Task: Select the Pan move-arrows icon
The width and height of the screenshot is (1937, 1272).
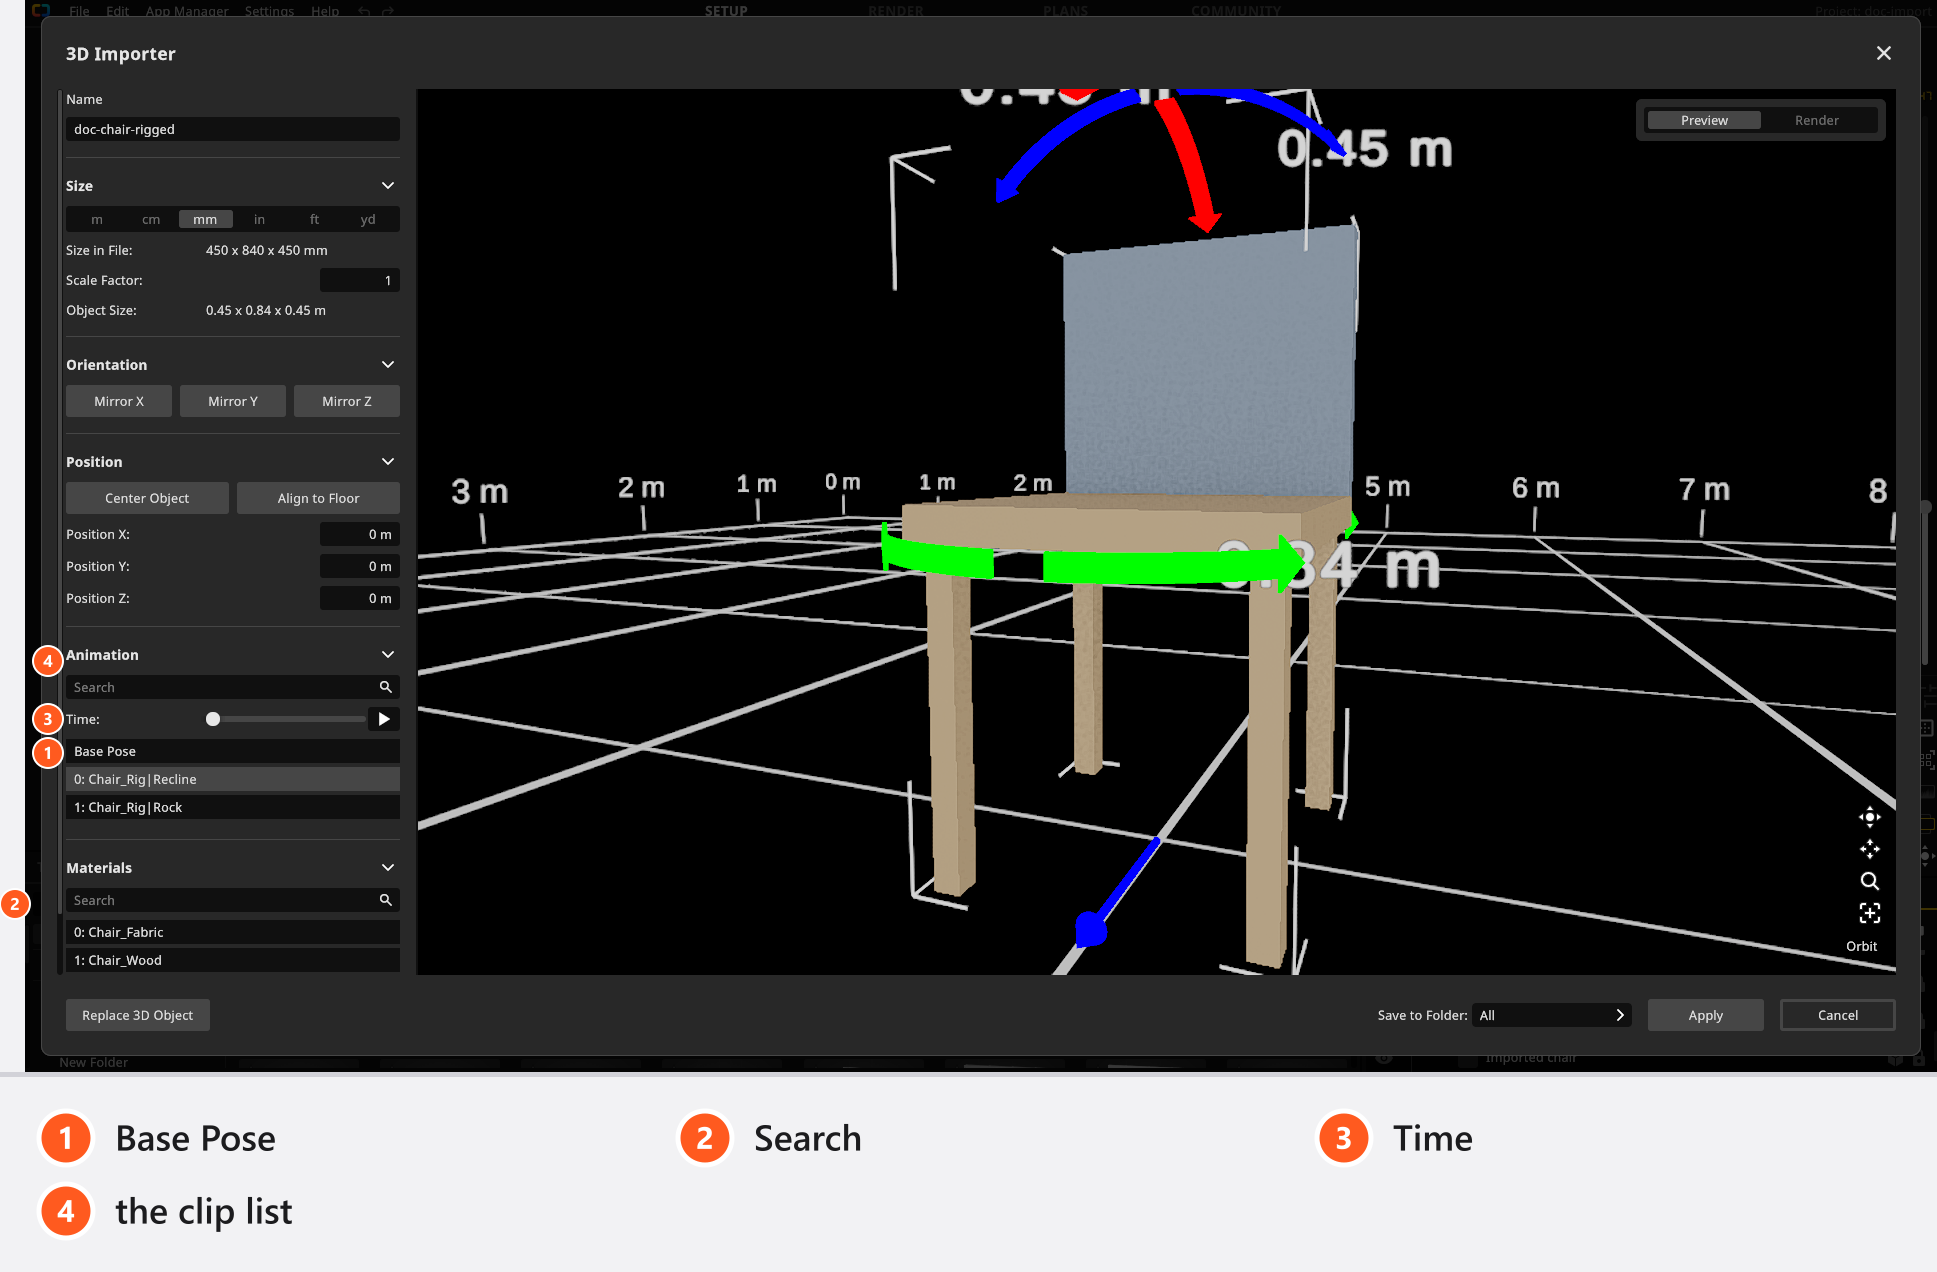Action: pyautogui.click(x=1869, y=849)
